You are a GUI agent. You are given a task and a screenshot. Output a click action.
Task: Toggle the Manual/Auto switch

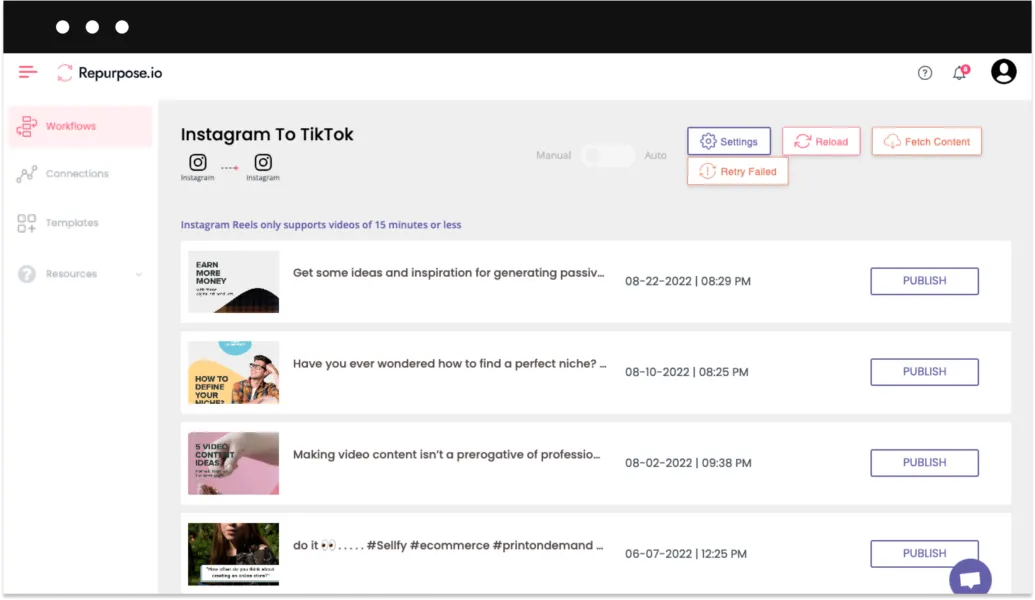pos(607,156)
